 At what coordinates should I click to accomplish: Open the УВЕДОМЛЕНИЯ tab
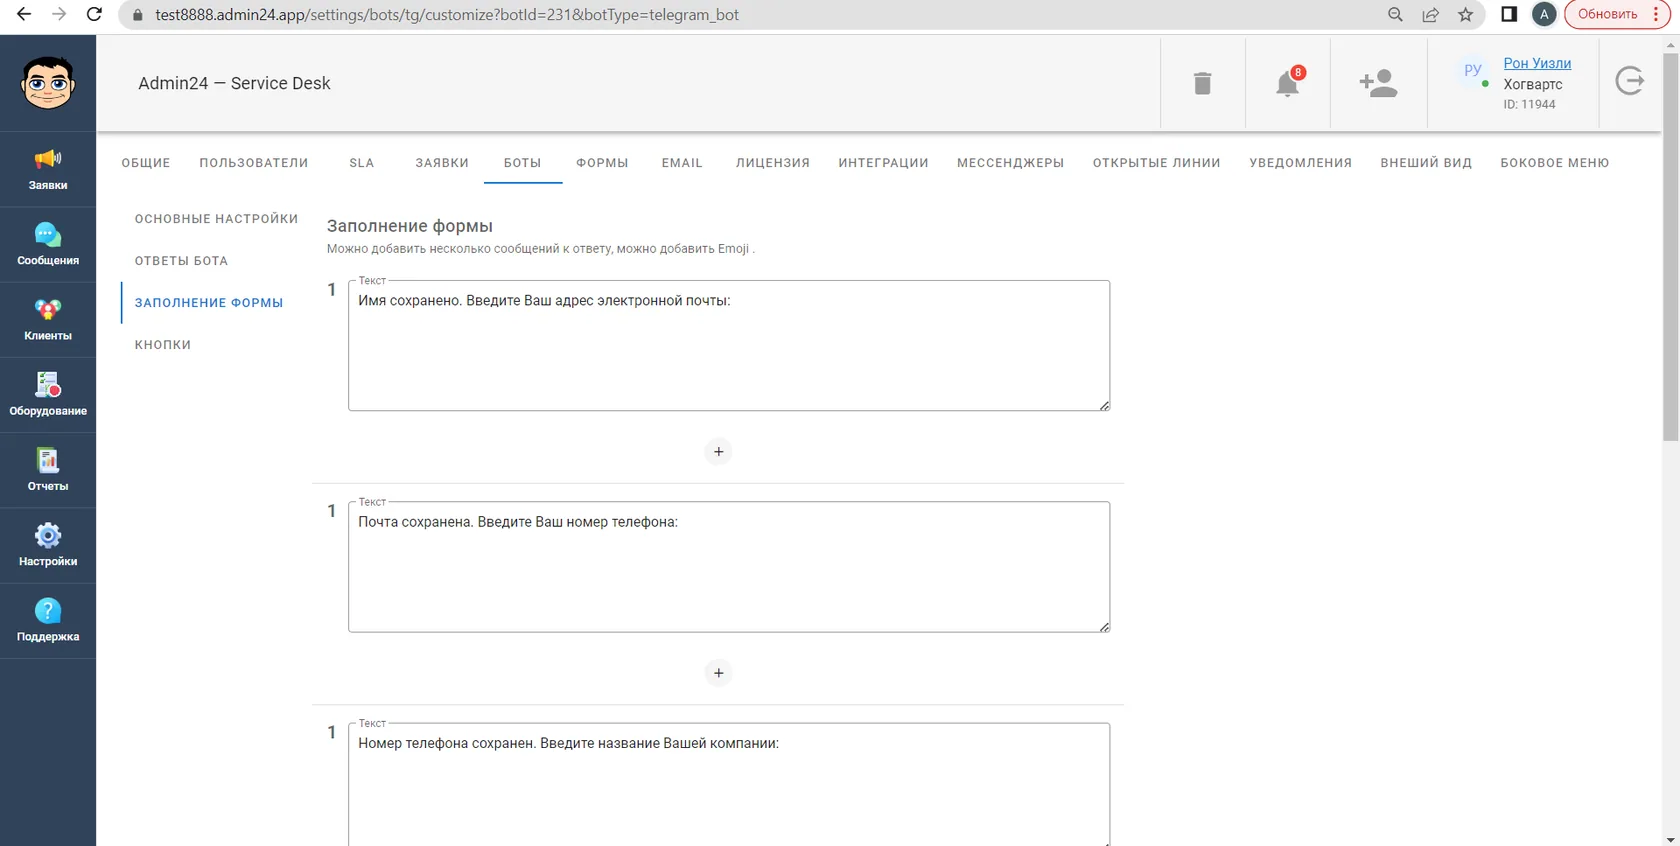(x=1300, y=163)
